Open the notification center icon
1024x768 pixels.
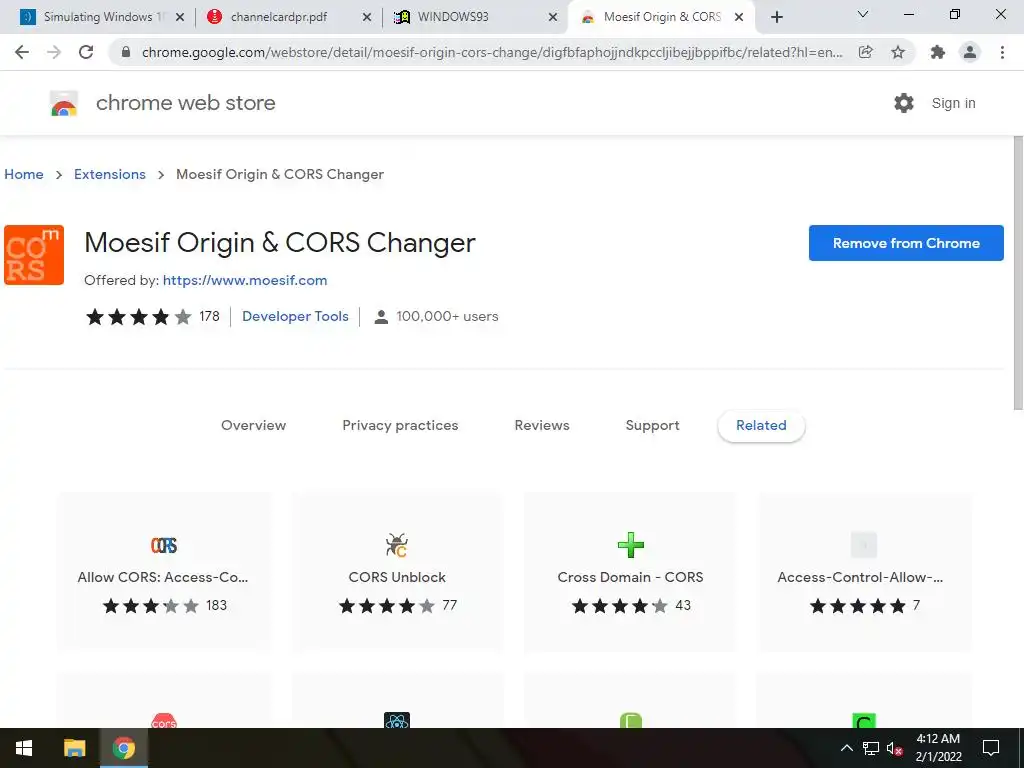coord(991,748)
